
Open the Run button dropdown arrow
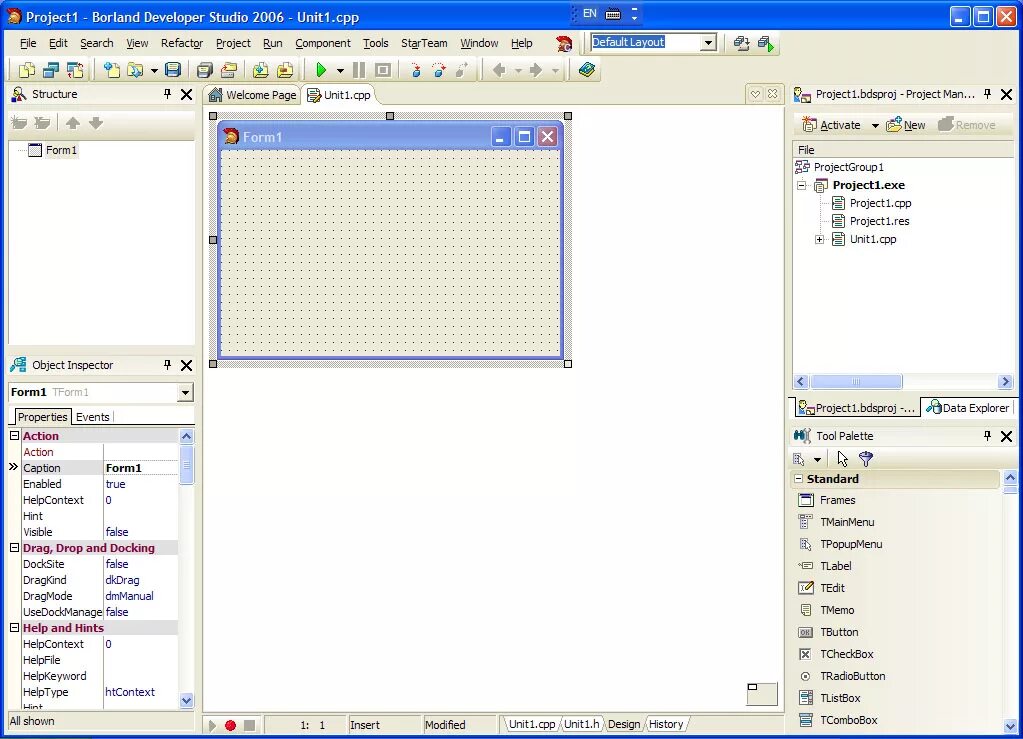[340, 70]
